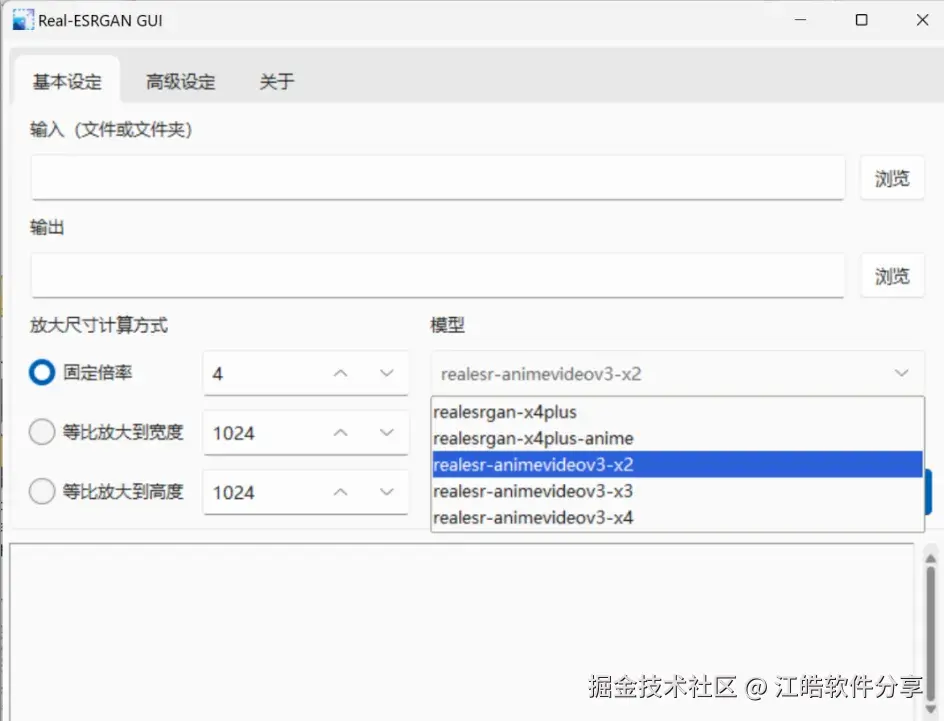944x721 pixels.
Task: Click the up arrow beside the width value 1024
Action: [x=340, y=432]
